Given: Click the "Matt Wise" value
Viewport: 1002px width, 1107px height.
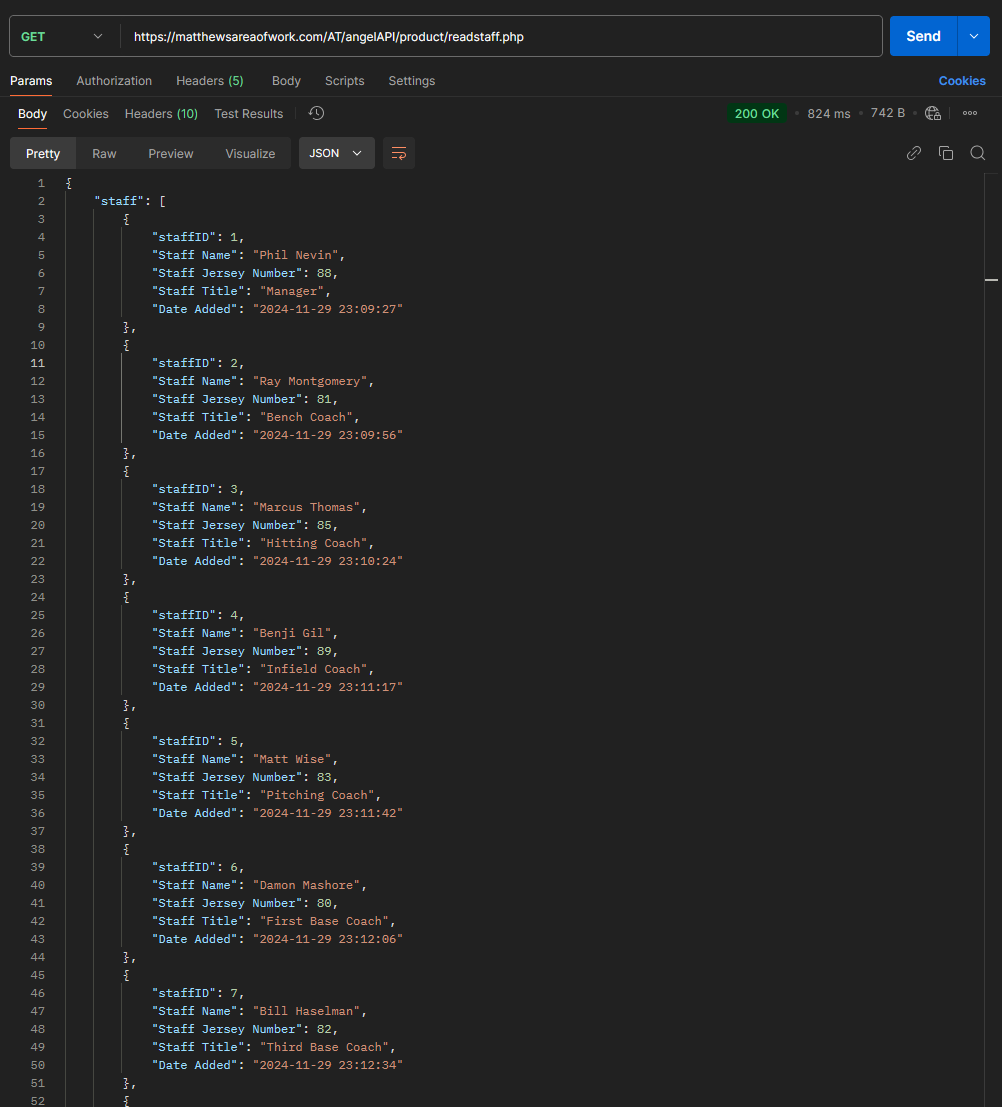Looking at the screenshot, I should (x=292, y=759).
